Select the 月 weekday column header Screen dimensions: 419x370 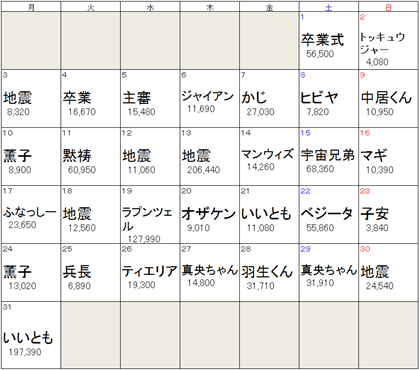(31, 7)
